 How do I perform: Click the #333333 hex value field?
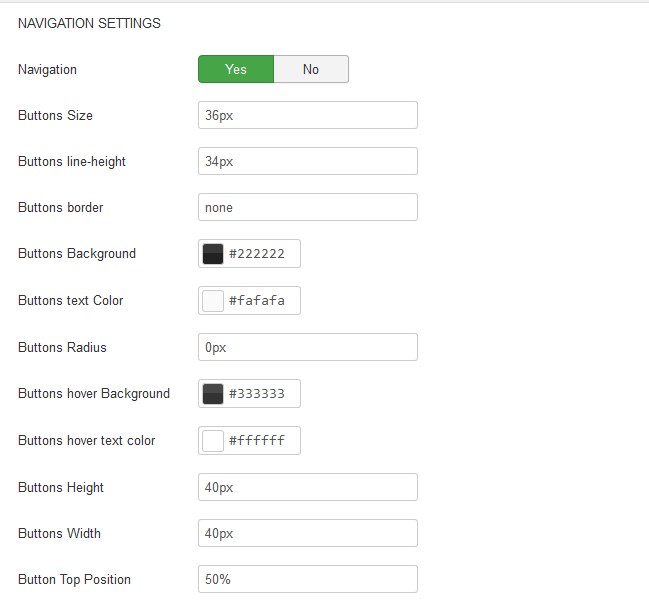[262, 393]
